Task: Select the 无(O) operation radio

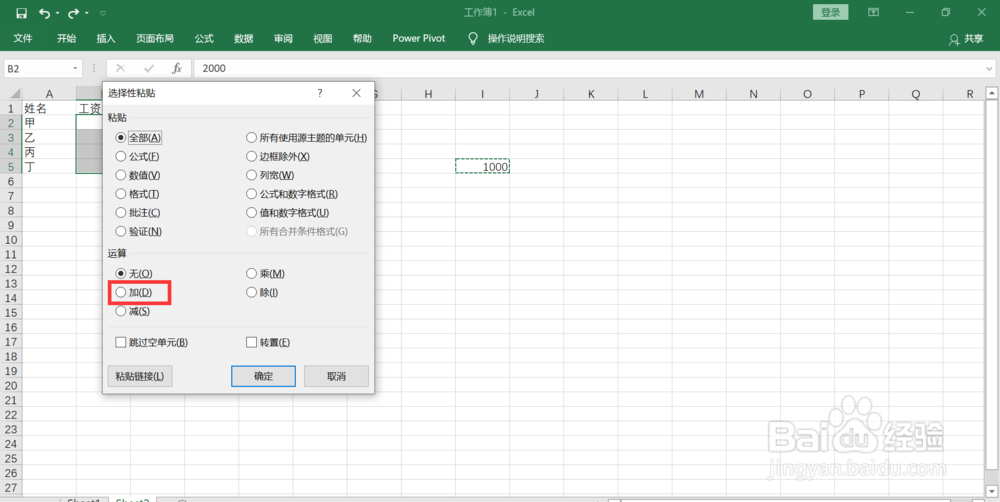Action: pos(134,274)
